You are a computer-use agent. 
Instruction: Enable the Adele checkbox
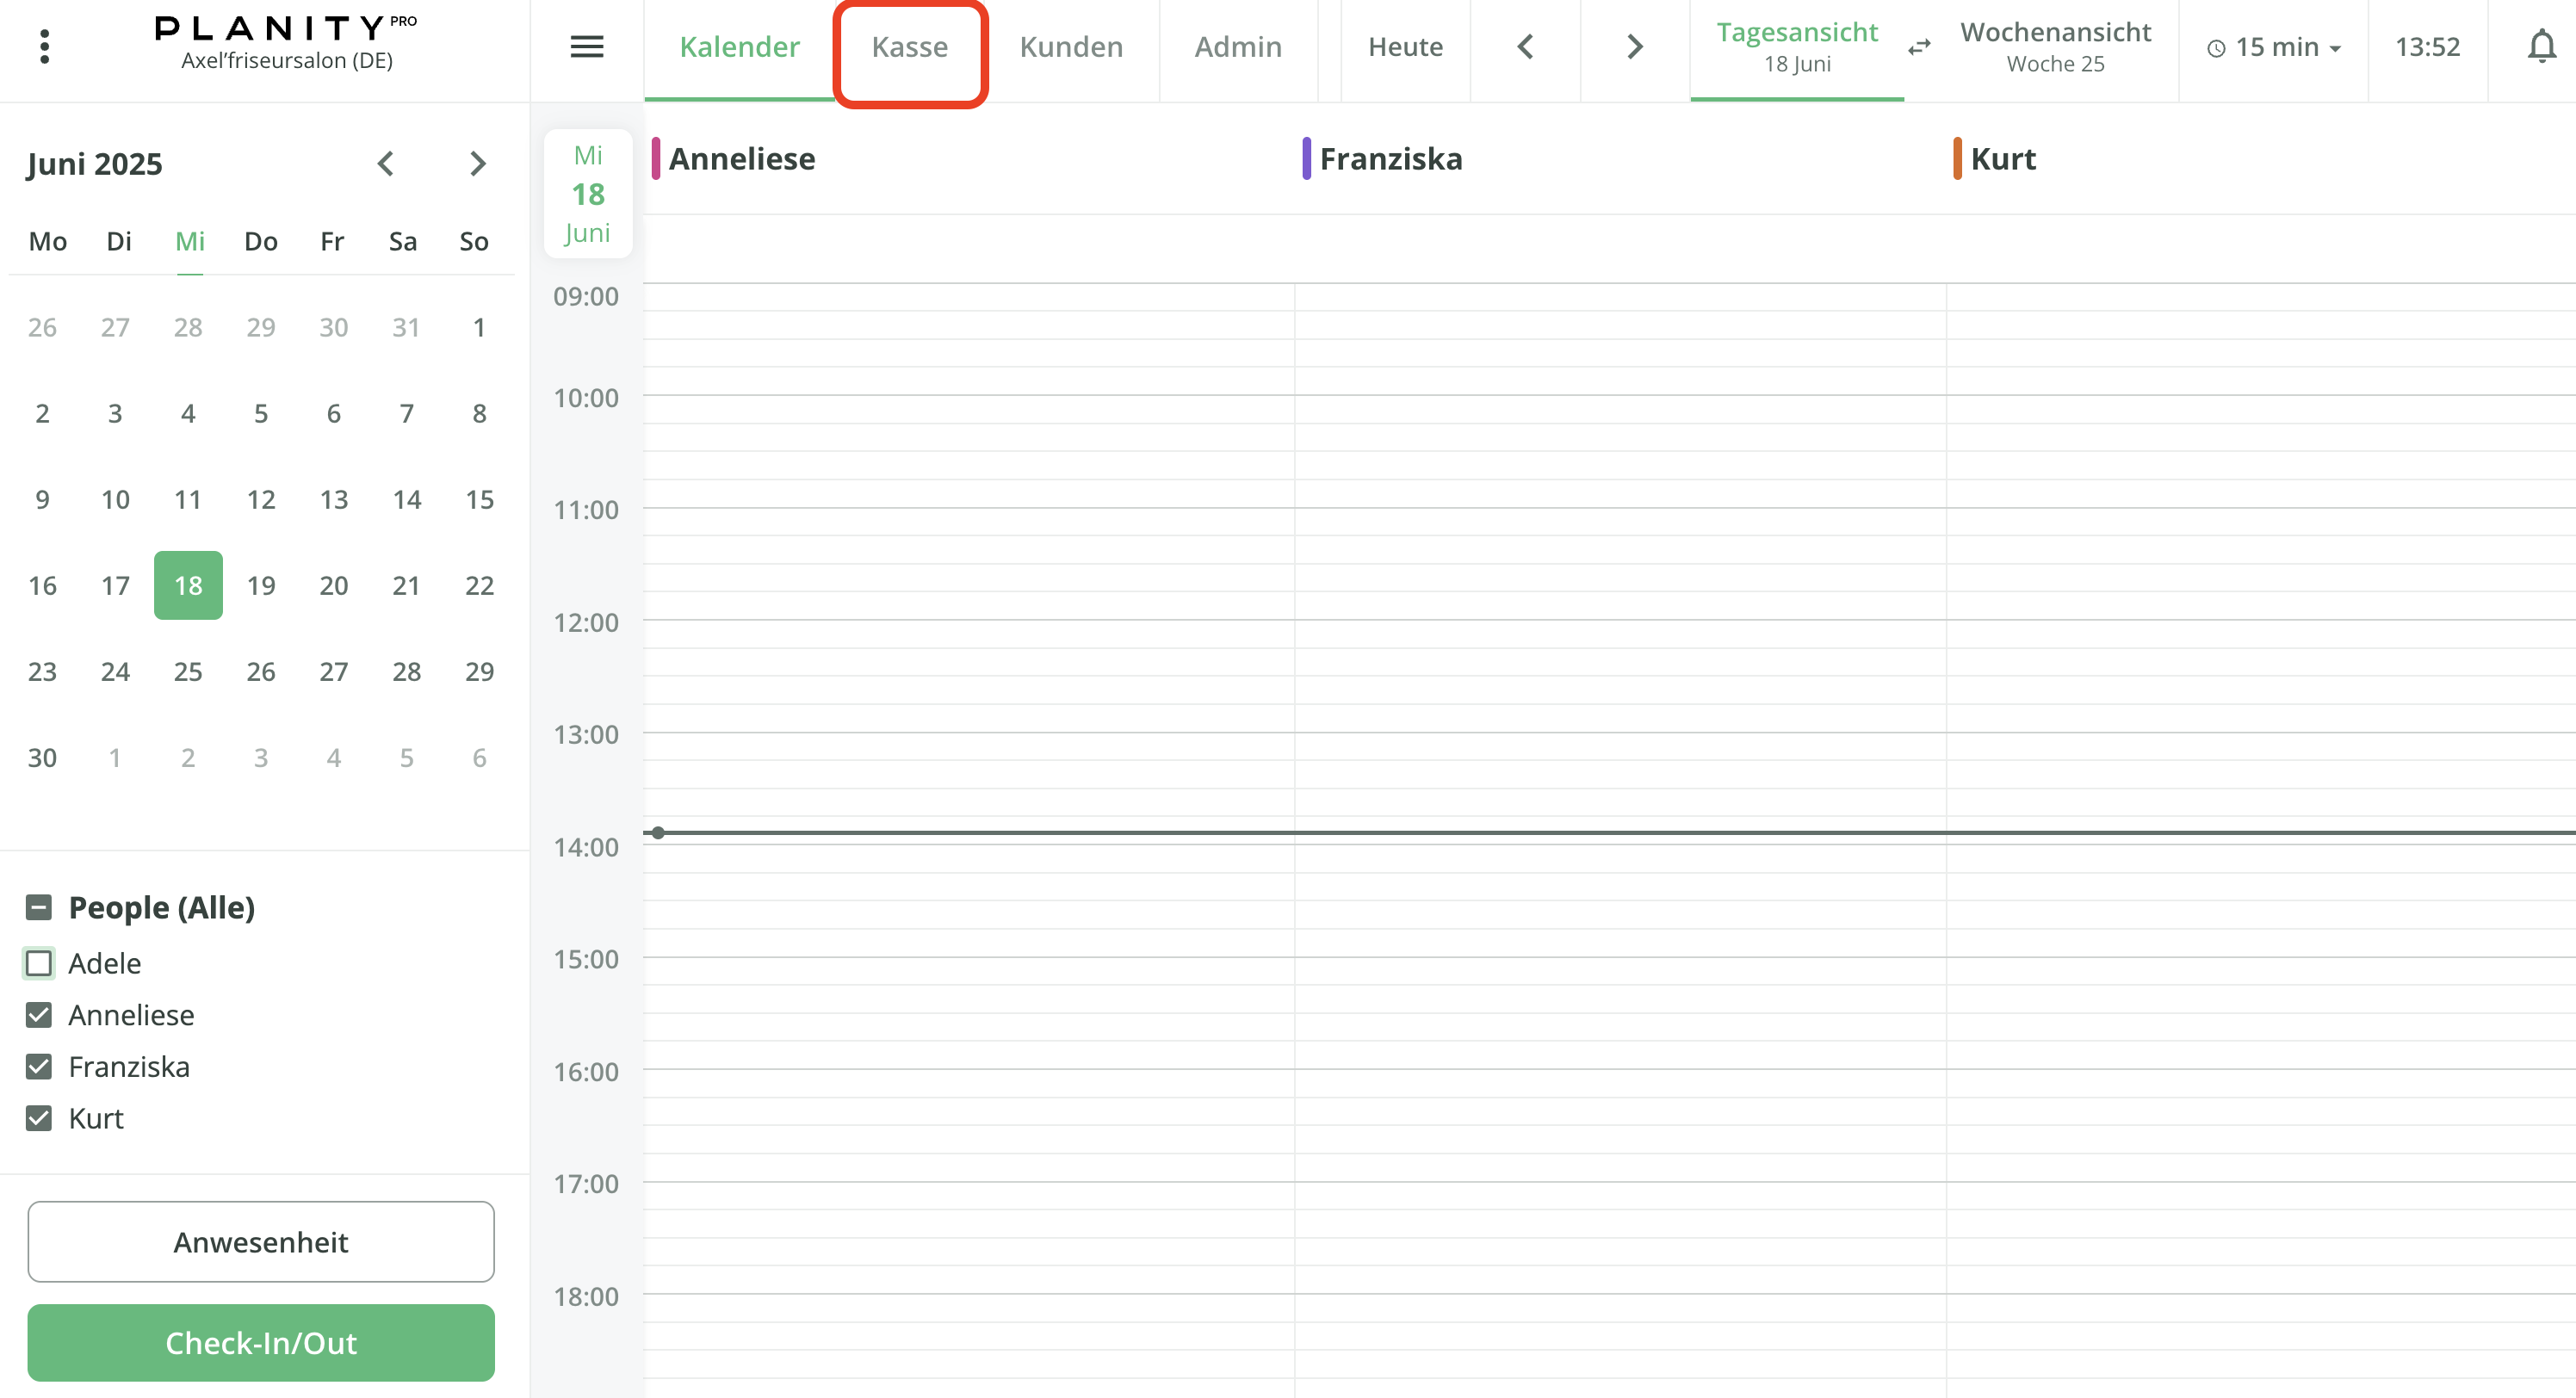click(39, 963)
